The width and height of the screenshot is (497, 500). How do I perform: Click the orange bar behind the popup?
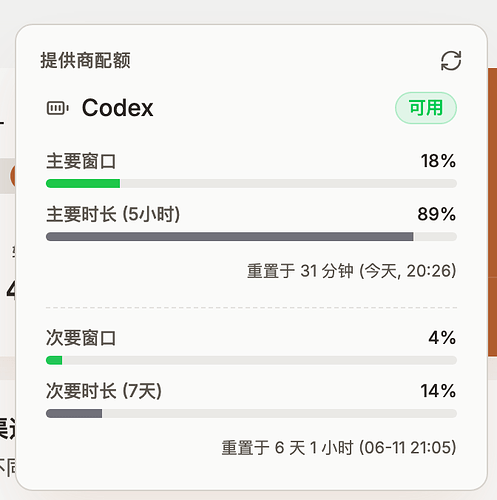[x=492, y=212]
